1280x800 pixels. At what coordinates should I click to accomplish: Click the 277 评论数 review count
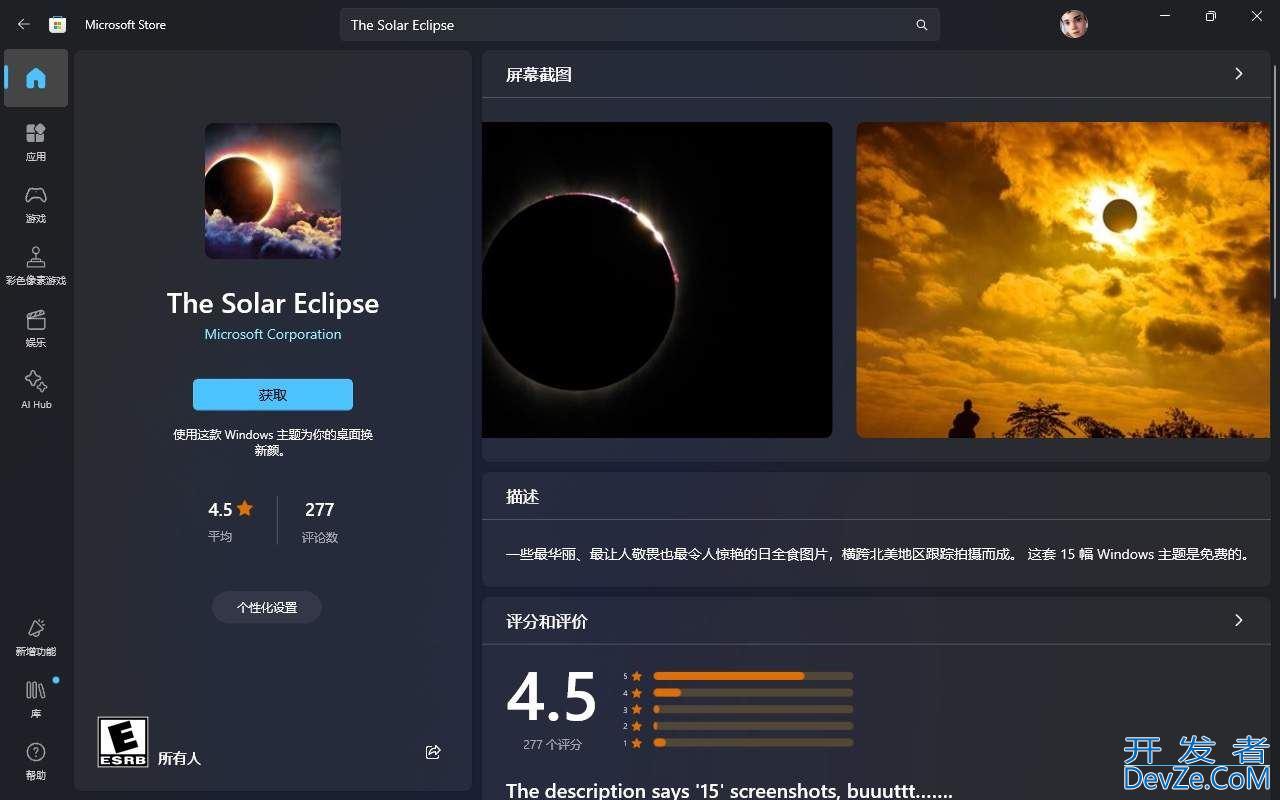[320, 521]
